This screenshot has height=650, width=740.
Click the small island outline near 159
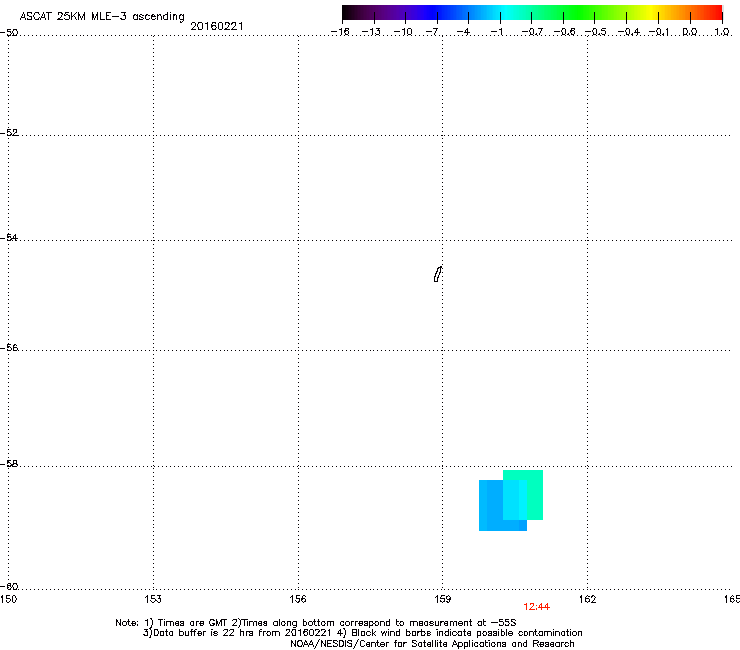[437, 274]
